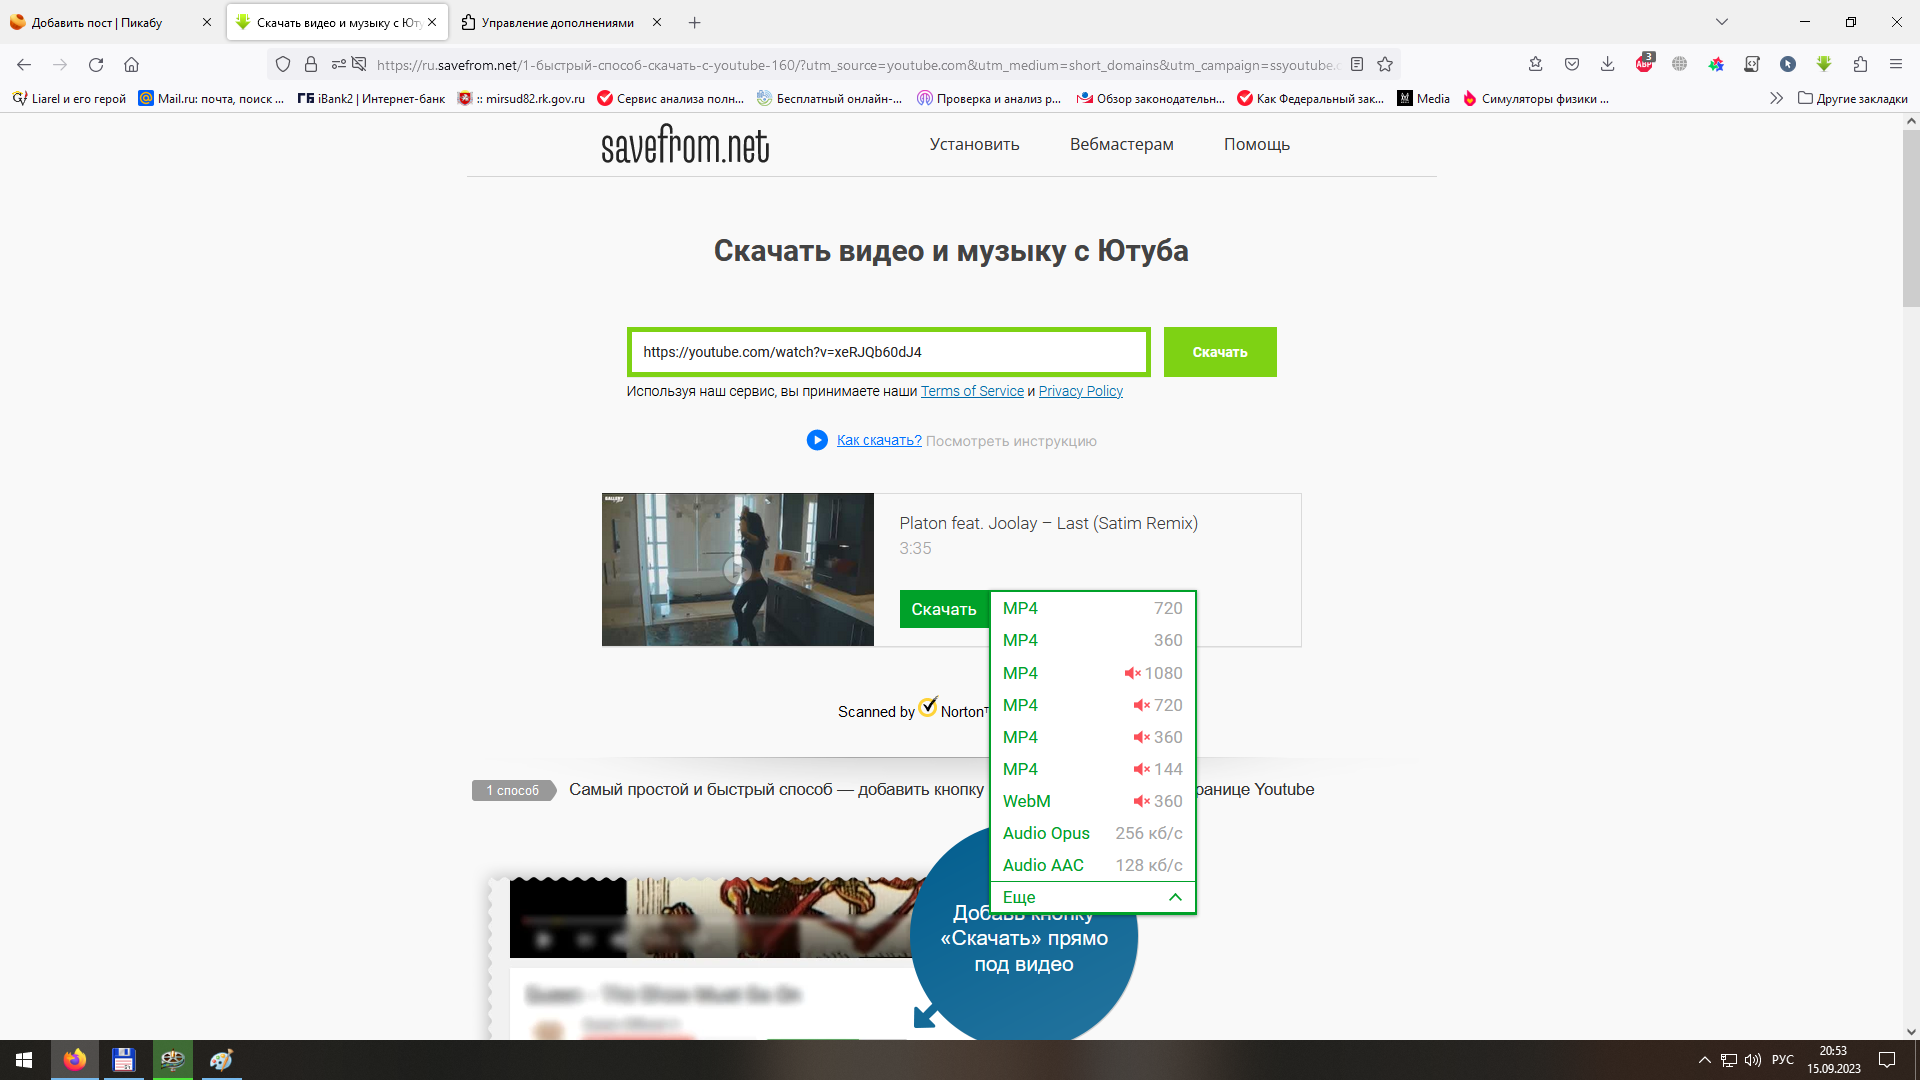Open the Установить menu item
Screen dimensions: 1920x1080
(x=974, y=144)
